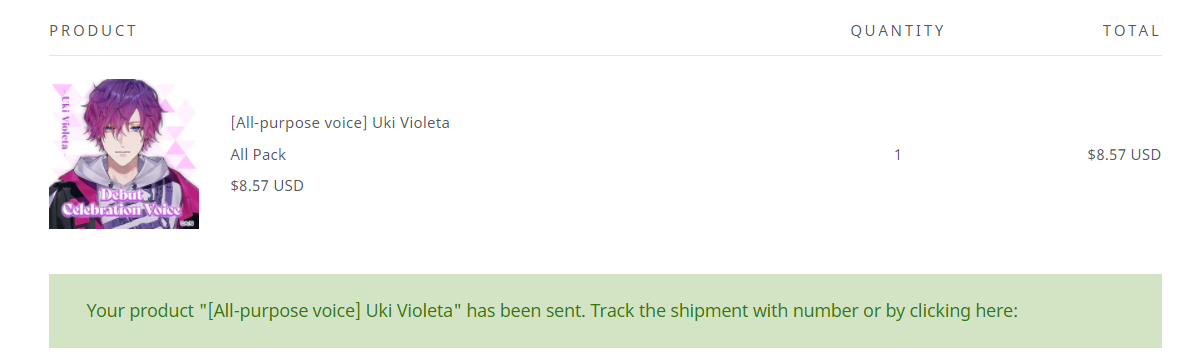Click the unit price below All Pack
The width and height of the screenshot is (1184, 361).
(267, 186)
